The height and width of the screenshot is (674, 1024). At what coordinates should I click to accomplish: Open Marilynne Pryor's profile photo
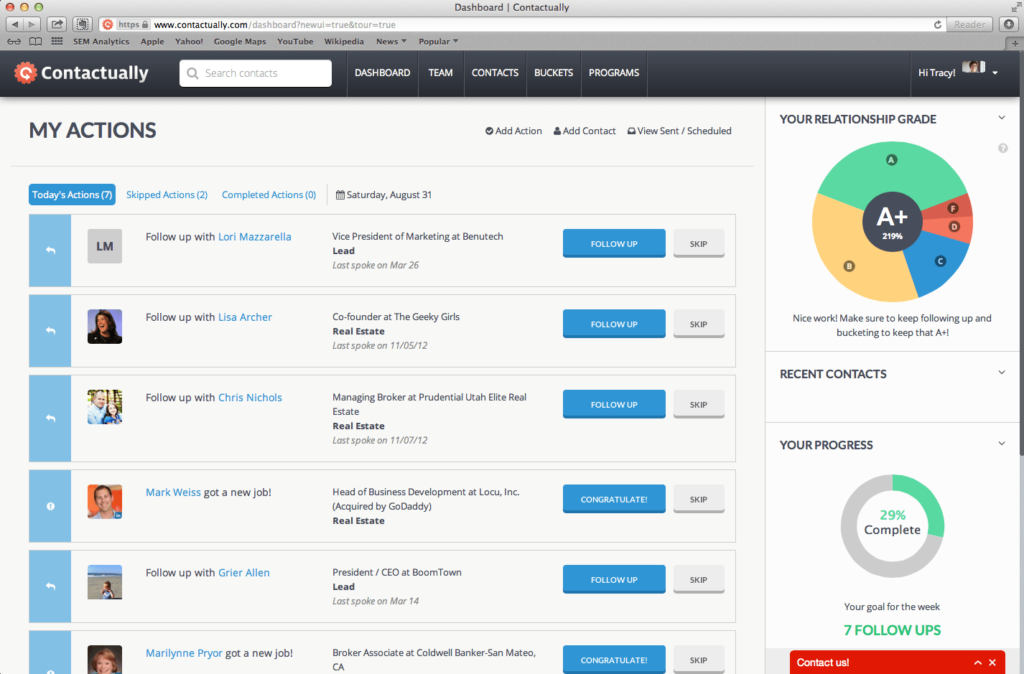[104, 660]
